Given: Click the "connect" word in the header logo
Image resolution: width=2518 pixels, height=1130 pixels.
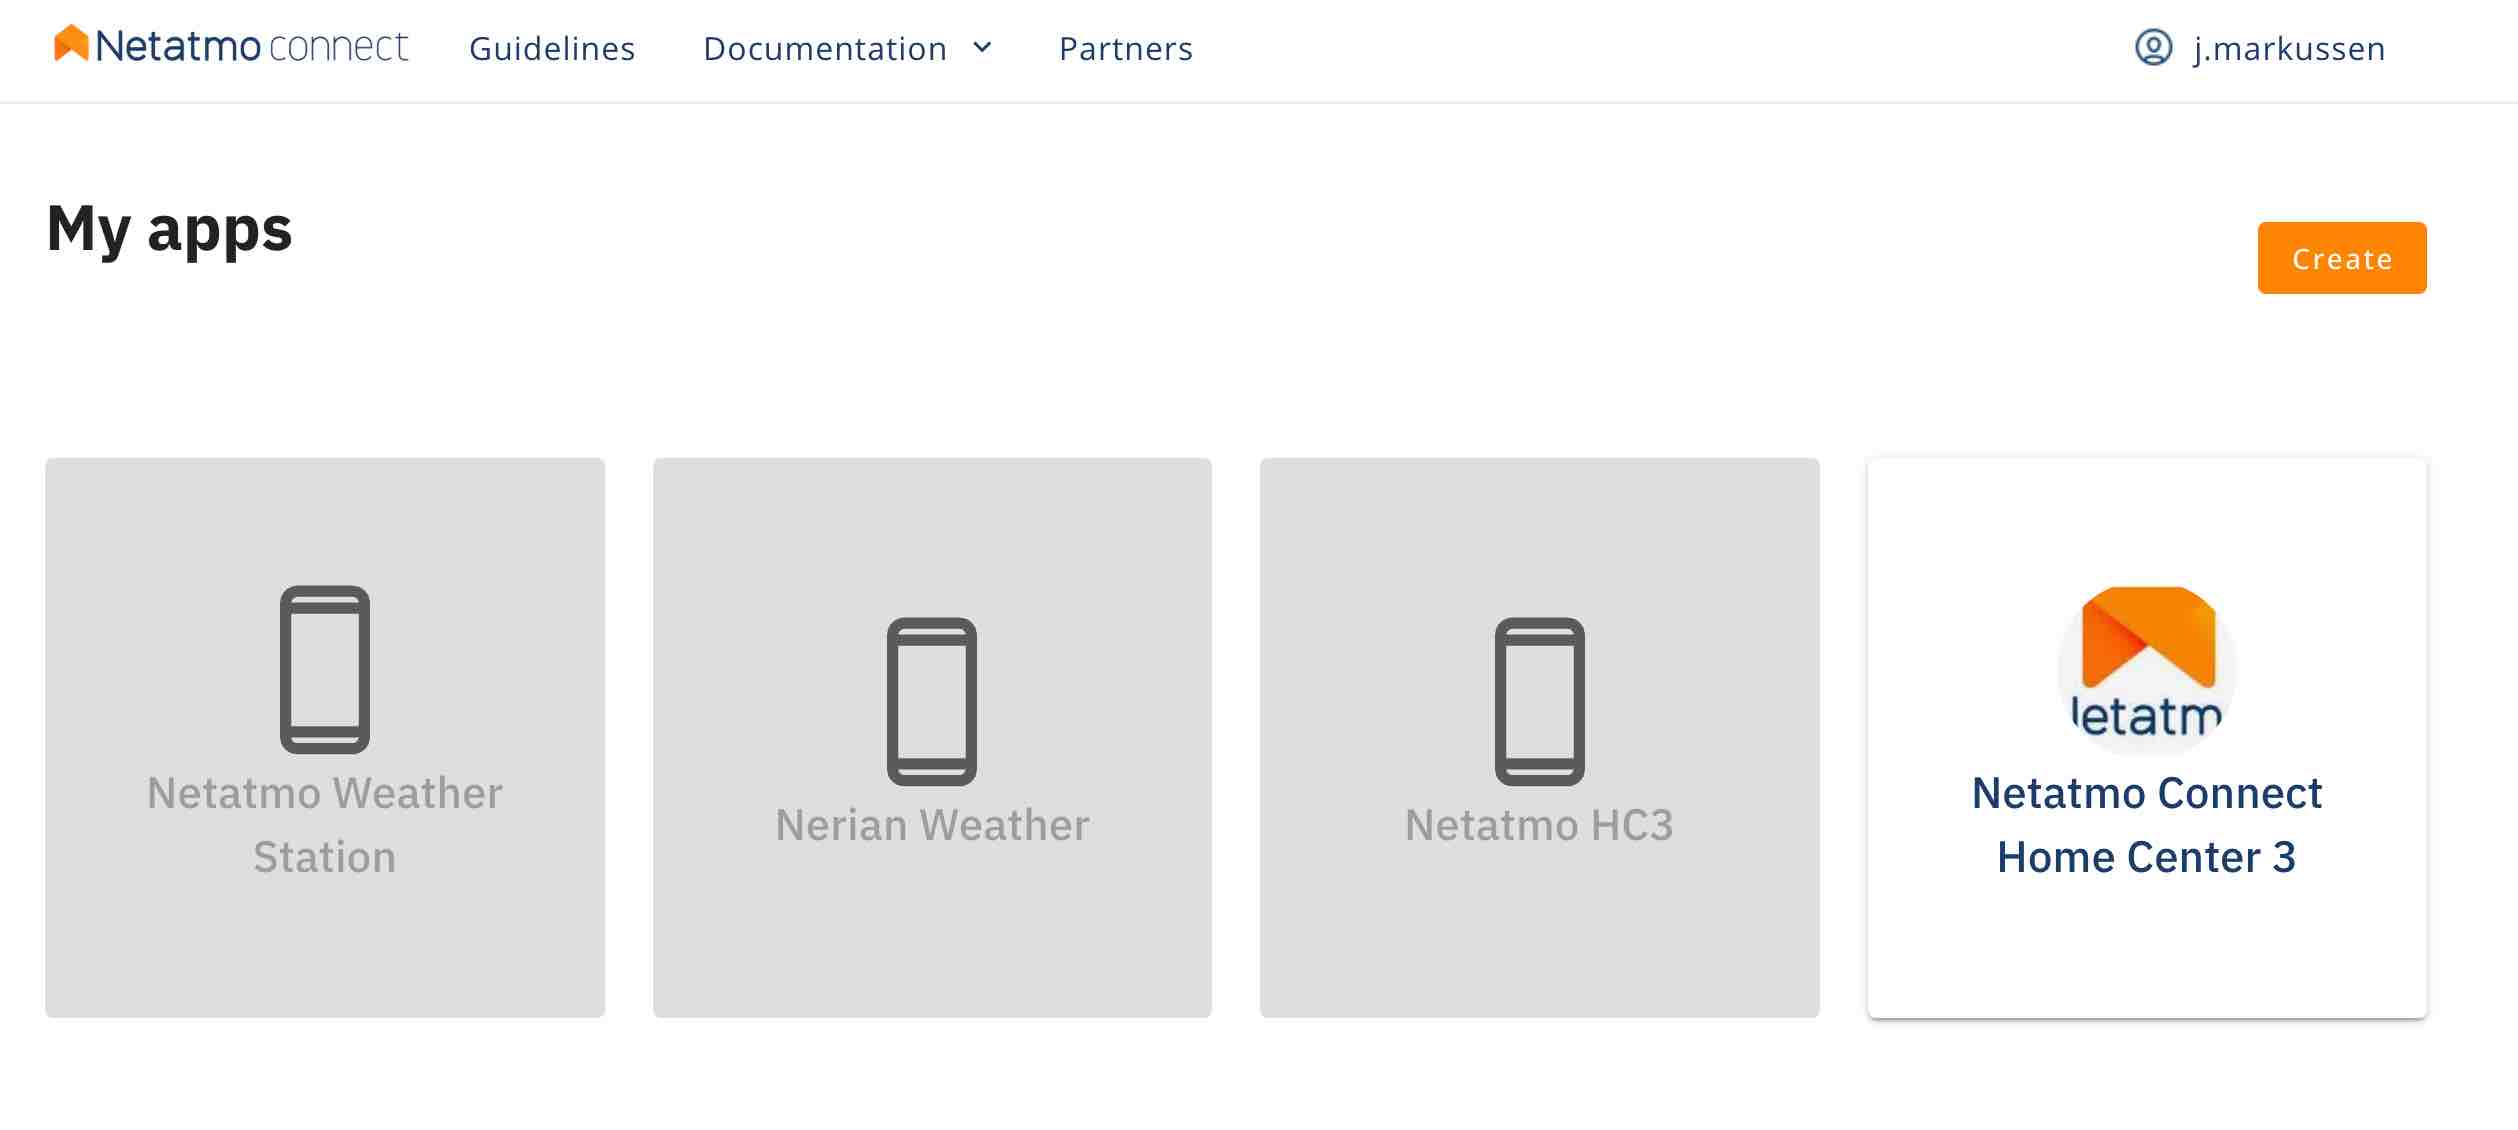Looking at the screenshot, I should click(x=338, y=47).
